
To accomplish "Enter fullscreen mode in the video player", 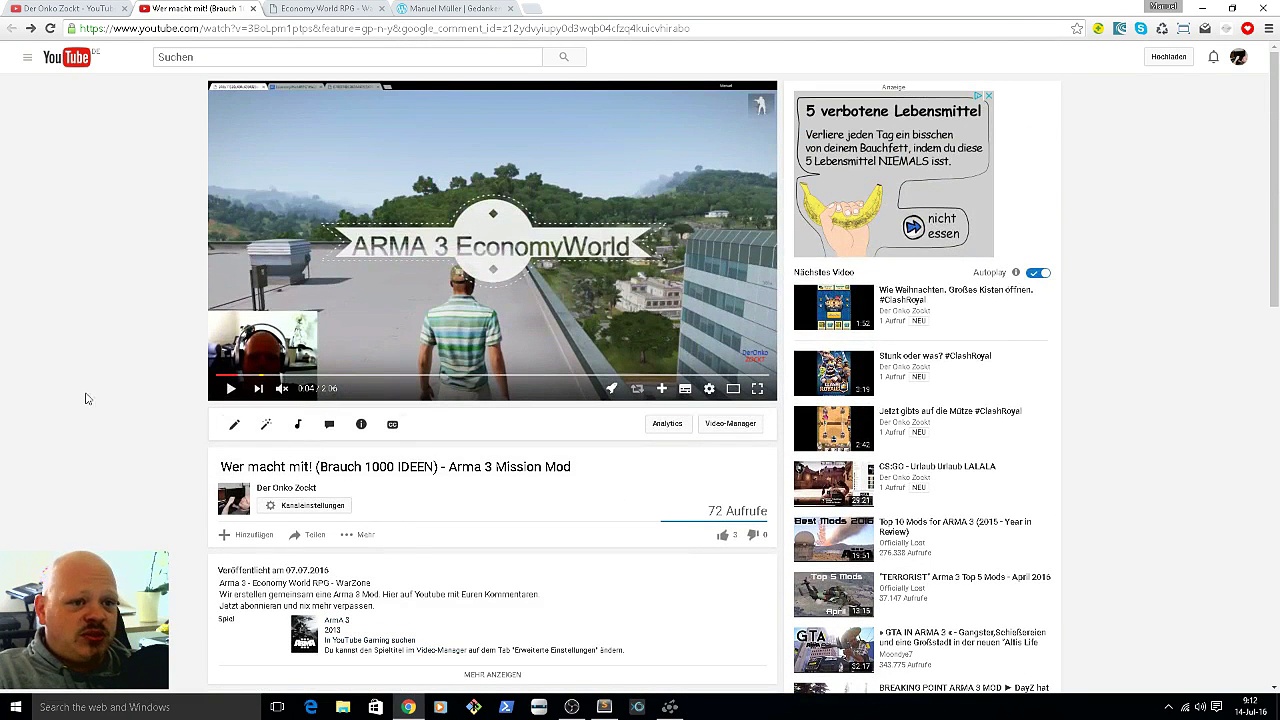I will coord(757,389).
